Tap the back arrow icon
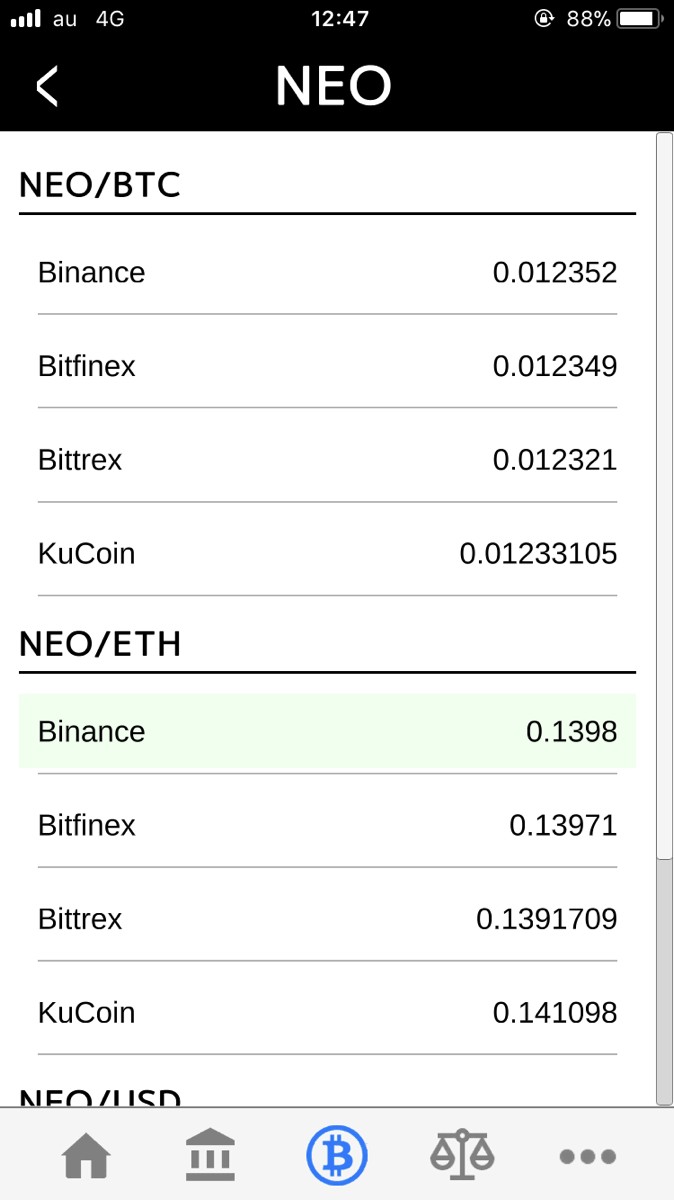This screenshot has width=674, height=1200. tap(47, 87)
